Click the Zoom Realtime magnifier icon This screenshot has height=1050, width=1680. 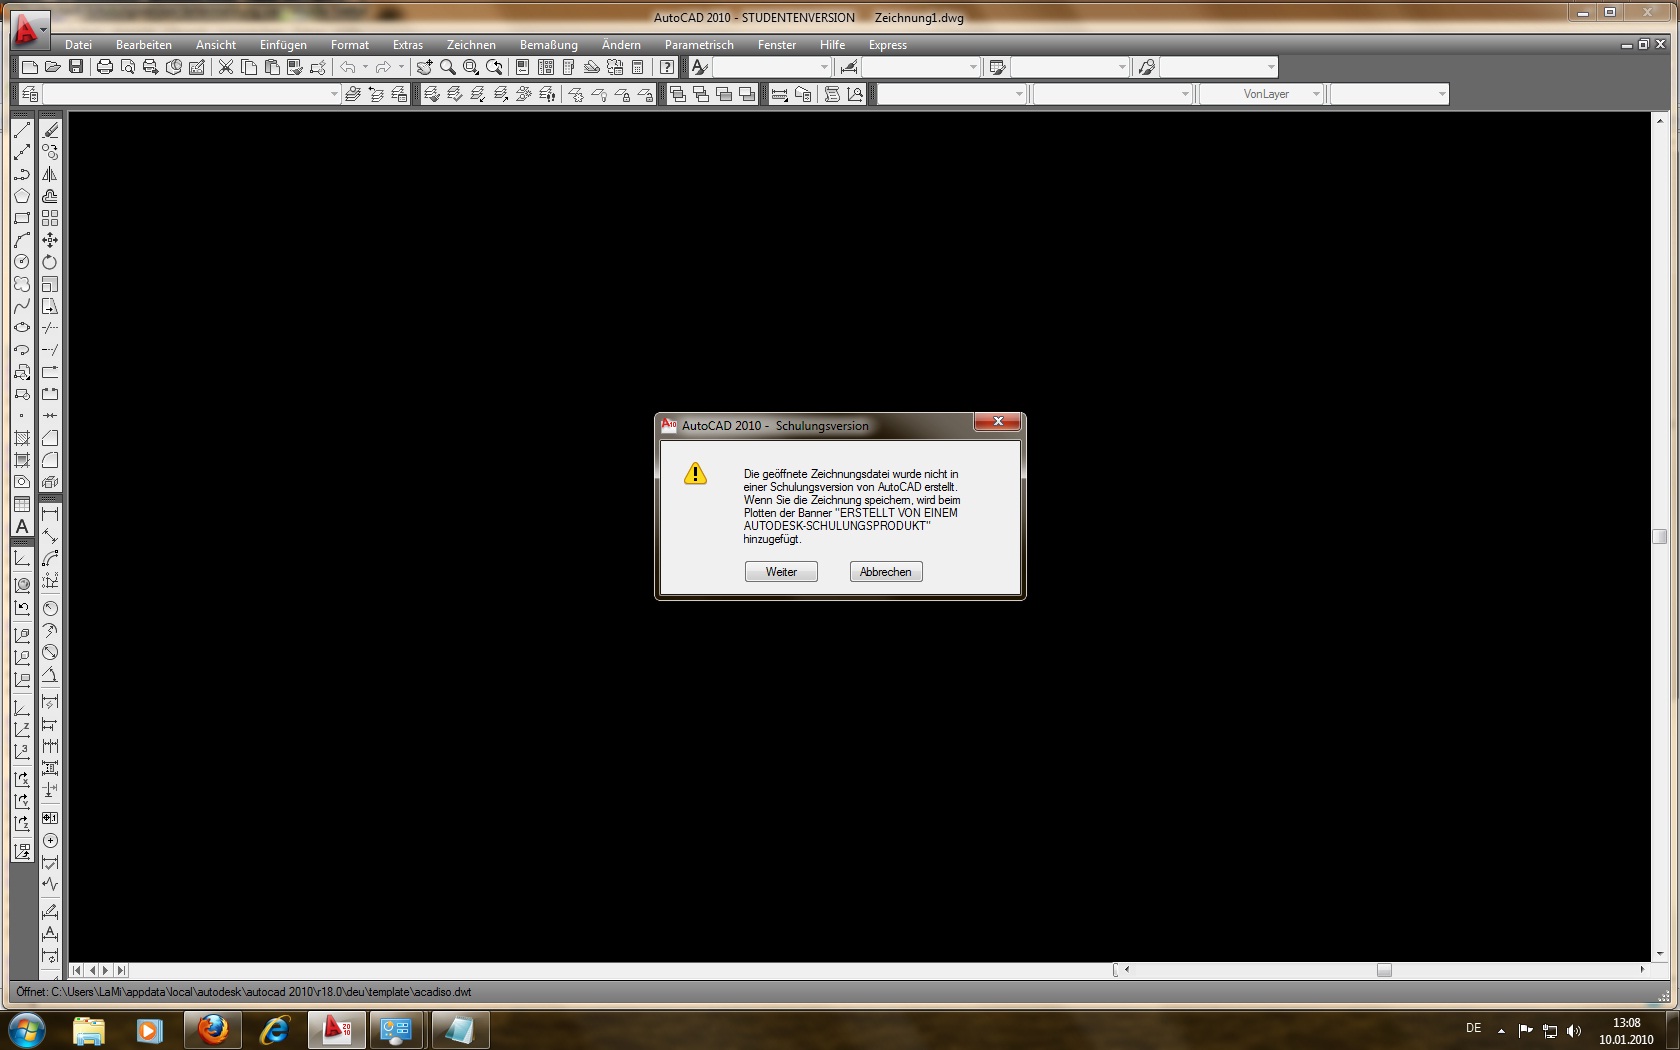pyautogui.click(x=448, y=67)
